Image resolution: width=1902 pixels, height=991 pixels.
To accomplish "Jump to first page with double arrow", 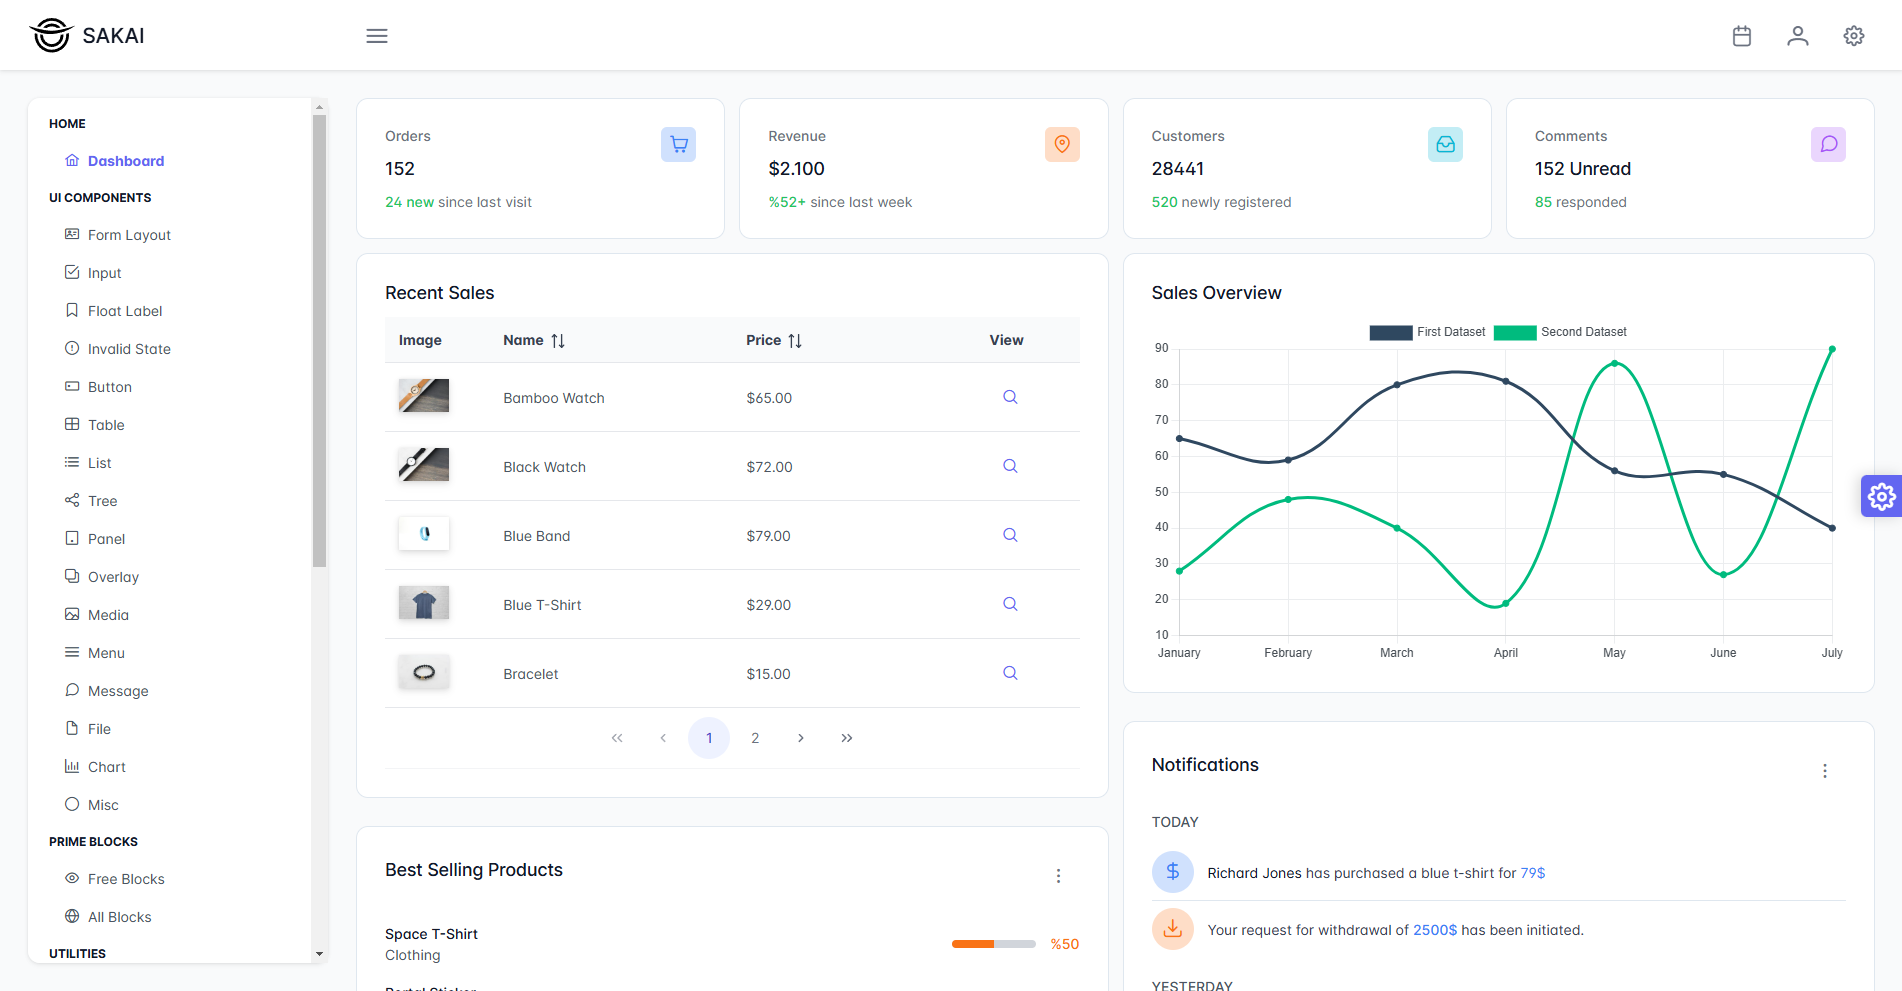I will point(617,738).
